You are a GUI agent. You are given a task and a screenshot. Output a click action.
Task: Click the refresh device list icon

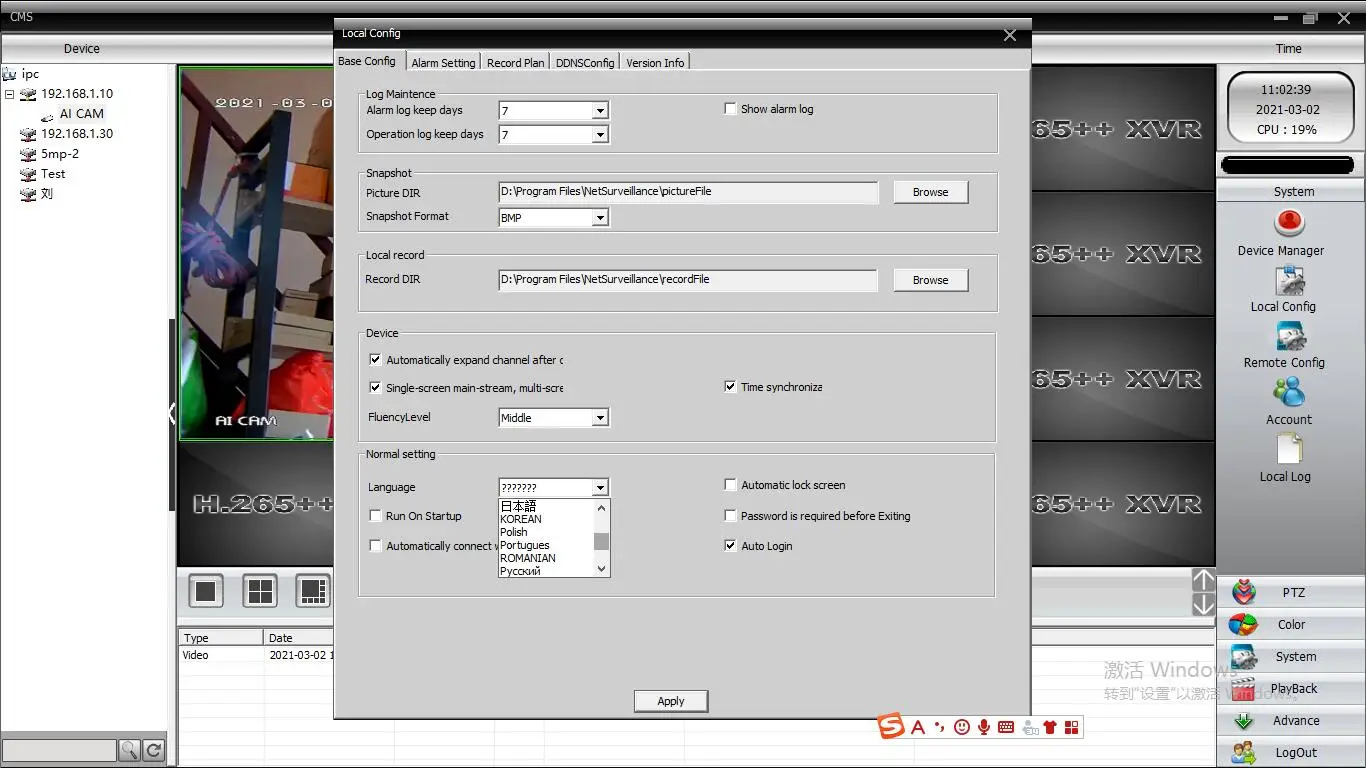coord(154,750)
